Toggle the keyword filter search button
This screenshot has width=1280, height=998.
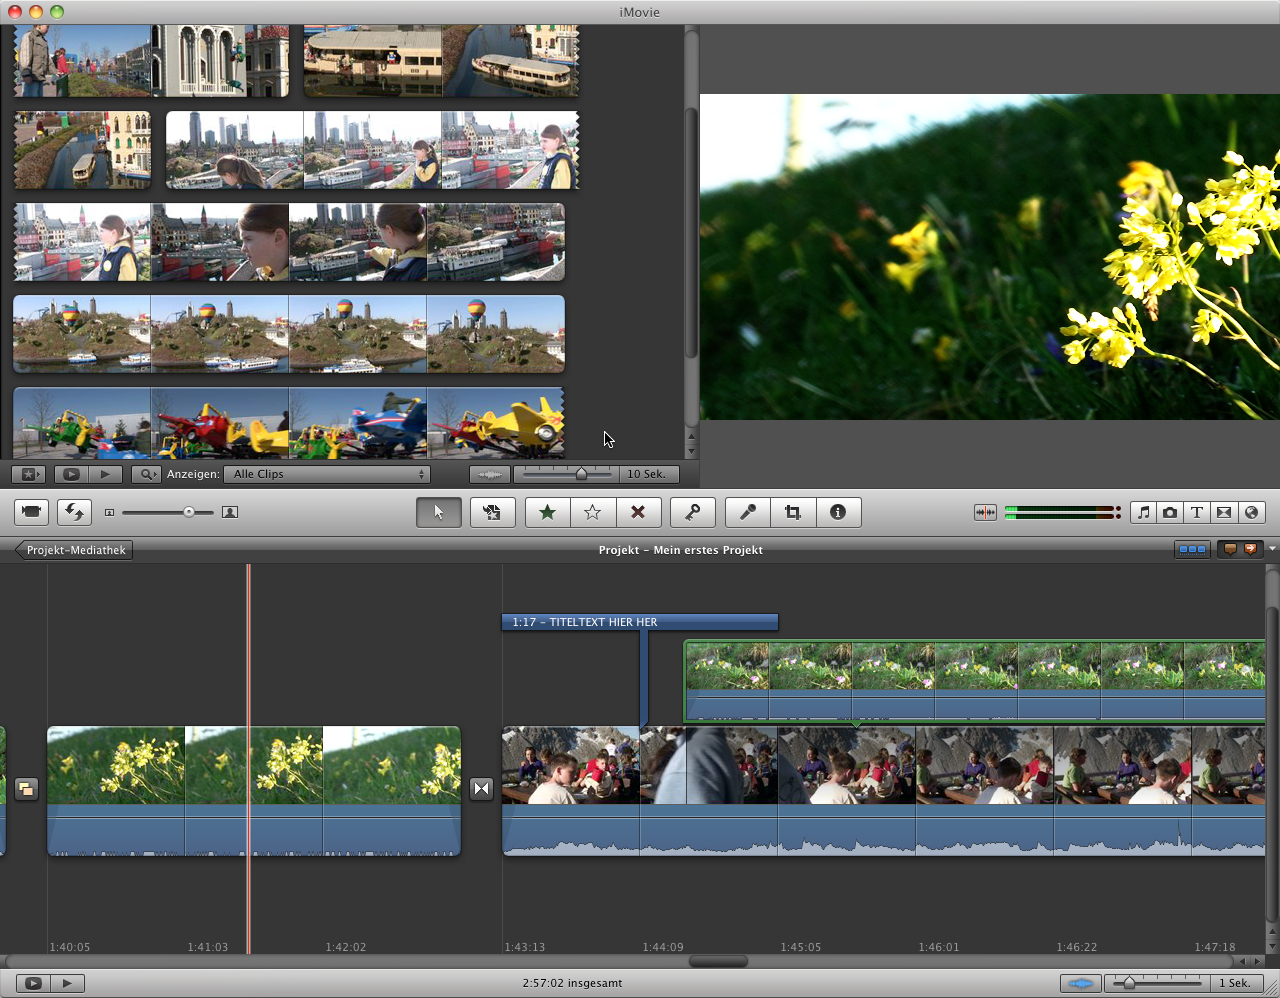coord(146,474)
